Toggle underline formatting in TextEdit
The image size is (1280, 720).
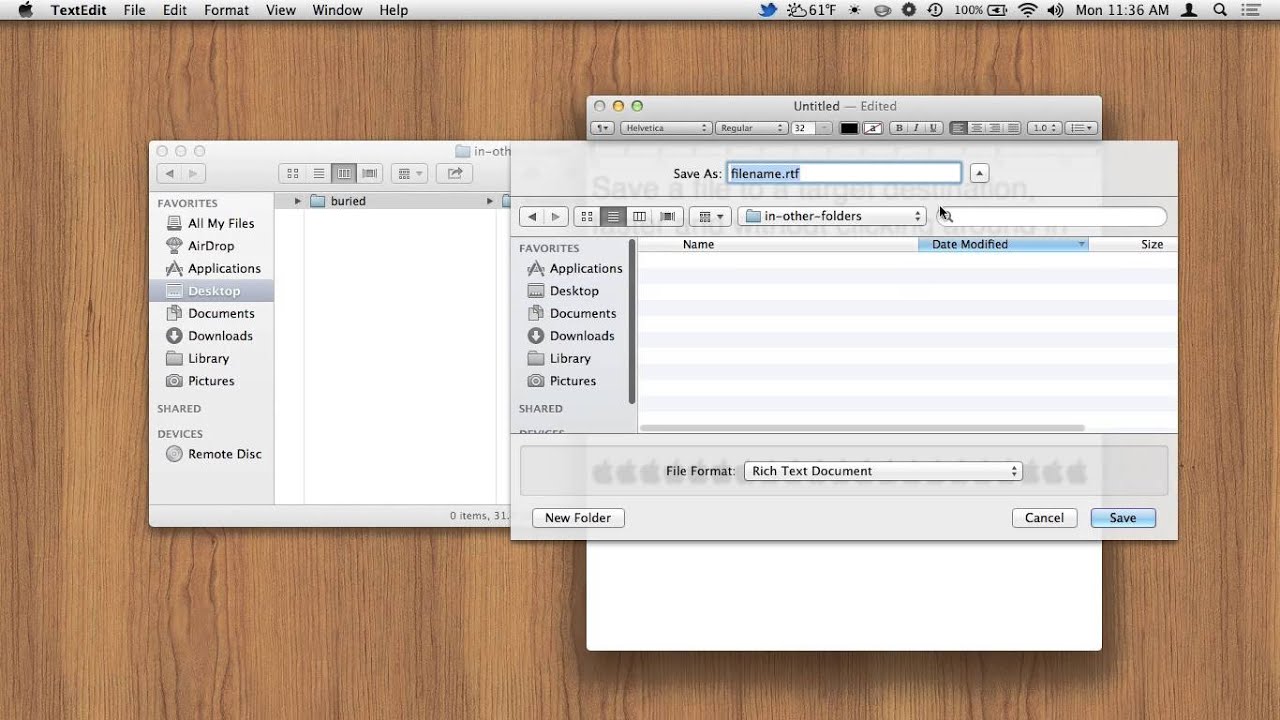coord(933,128)
